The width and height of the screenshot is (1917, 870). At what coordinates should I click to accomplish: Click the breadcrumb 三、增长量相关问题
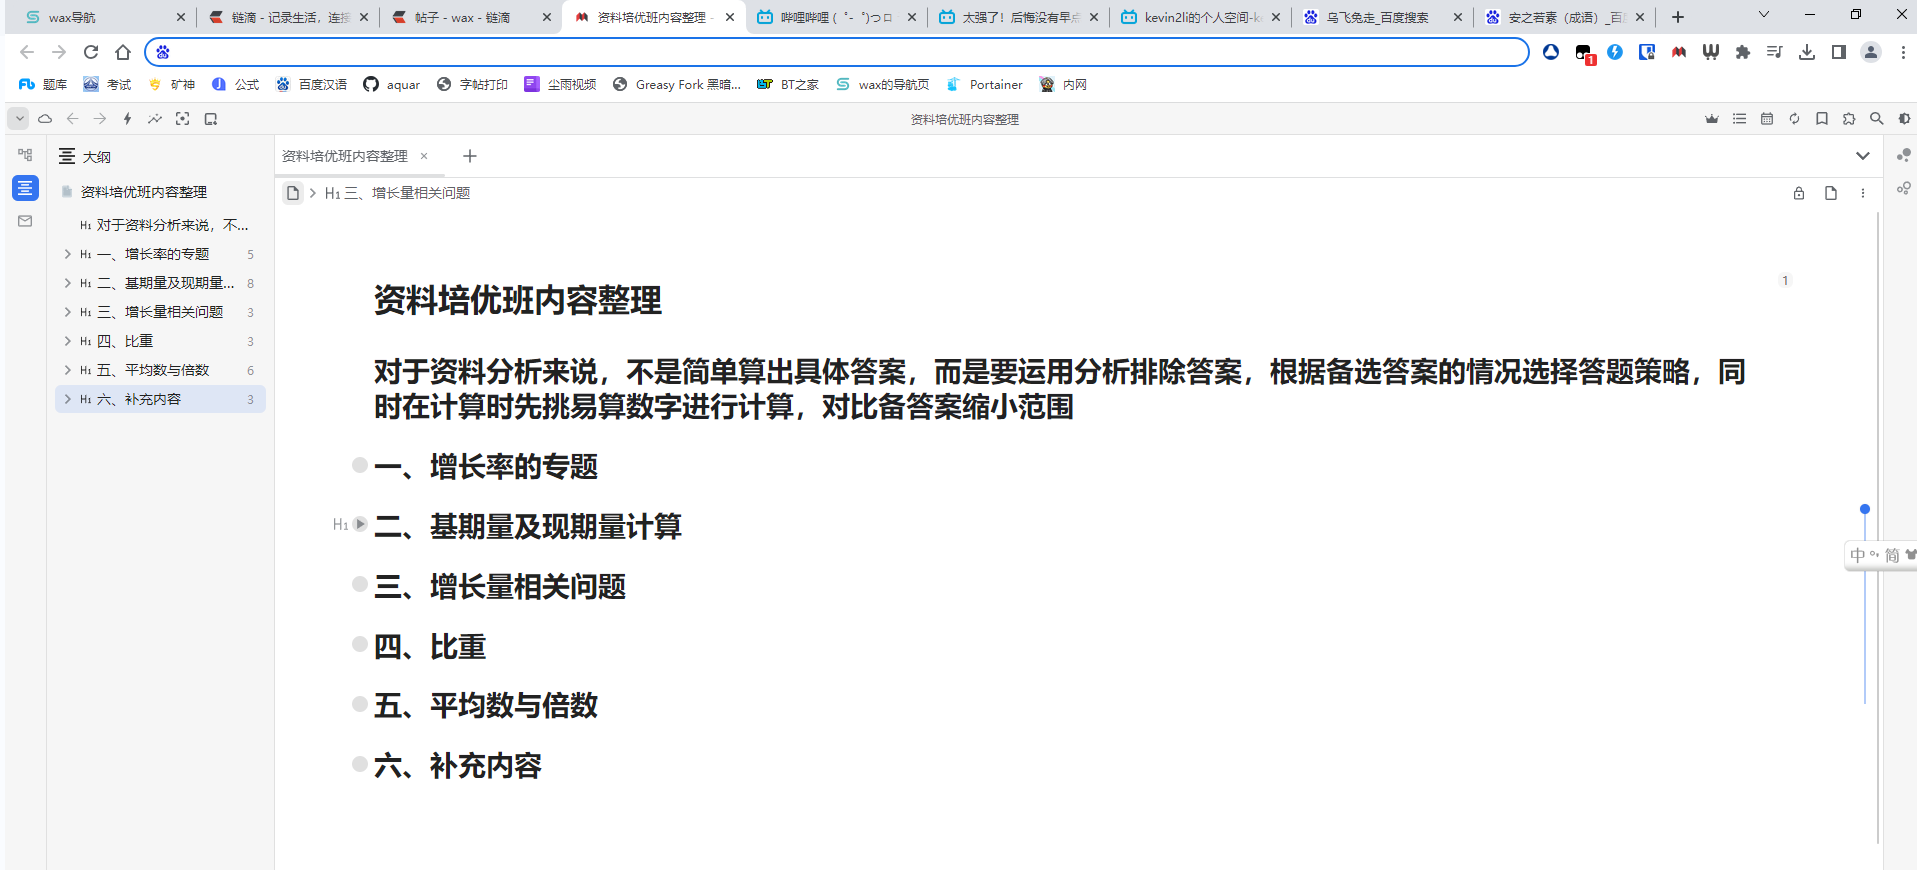click(398, 193)
